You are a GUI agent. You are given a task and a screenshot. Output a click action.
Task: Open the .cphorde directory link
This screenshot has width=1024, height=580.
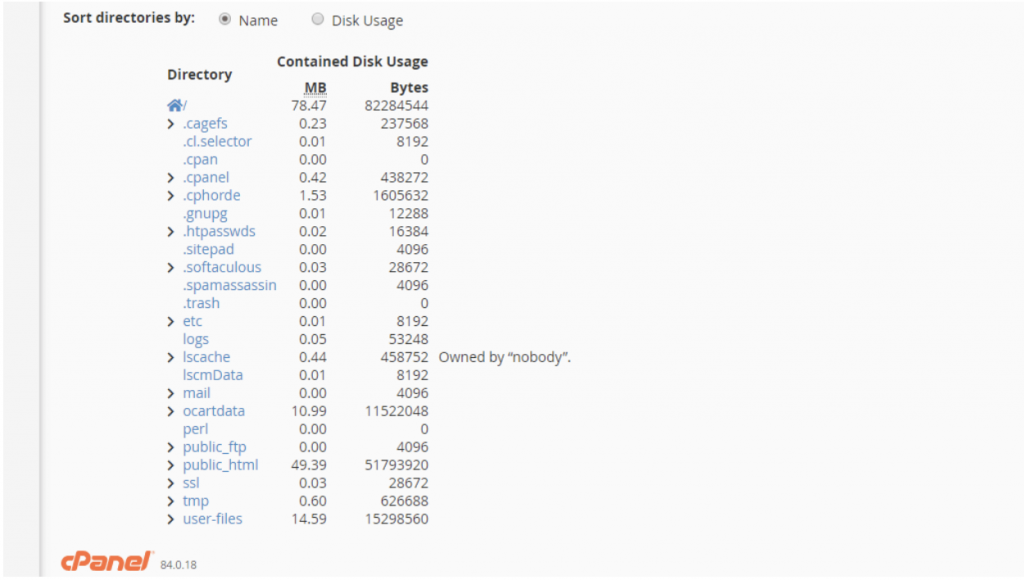[212, 195]
